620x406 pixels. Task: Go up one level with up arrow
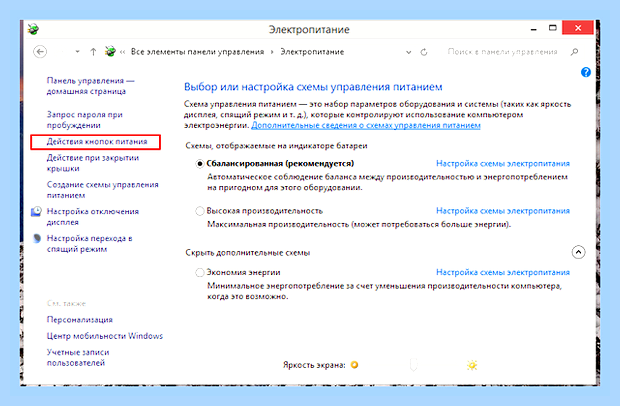pyautogui.click(x=93, y=52)
